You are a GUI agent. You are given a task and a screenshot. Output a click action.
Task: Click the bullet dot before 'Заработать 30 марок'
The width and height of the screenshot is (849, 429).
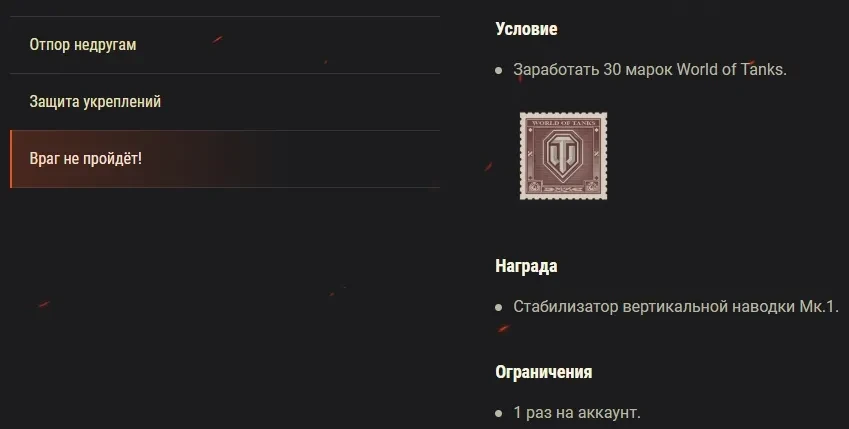coord(499,70)
